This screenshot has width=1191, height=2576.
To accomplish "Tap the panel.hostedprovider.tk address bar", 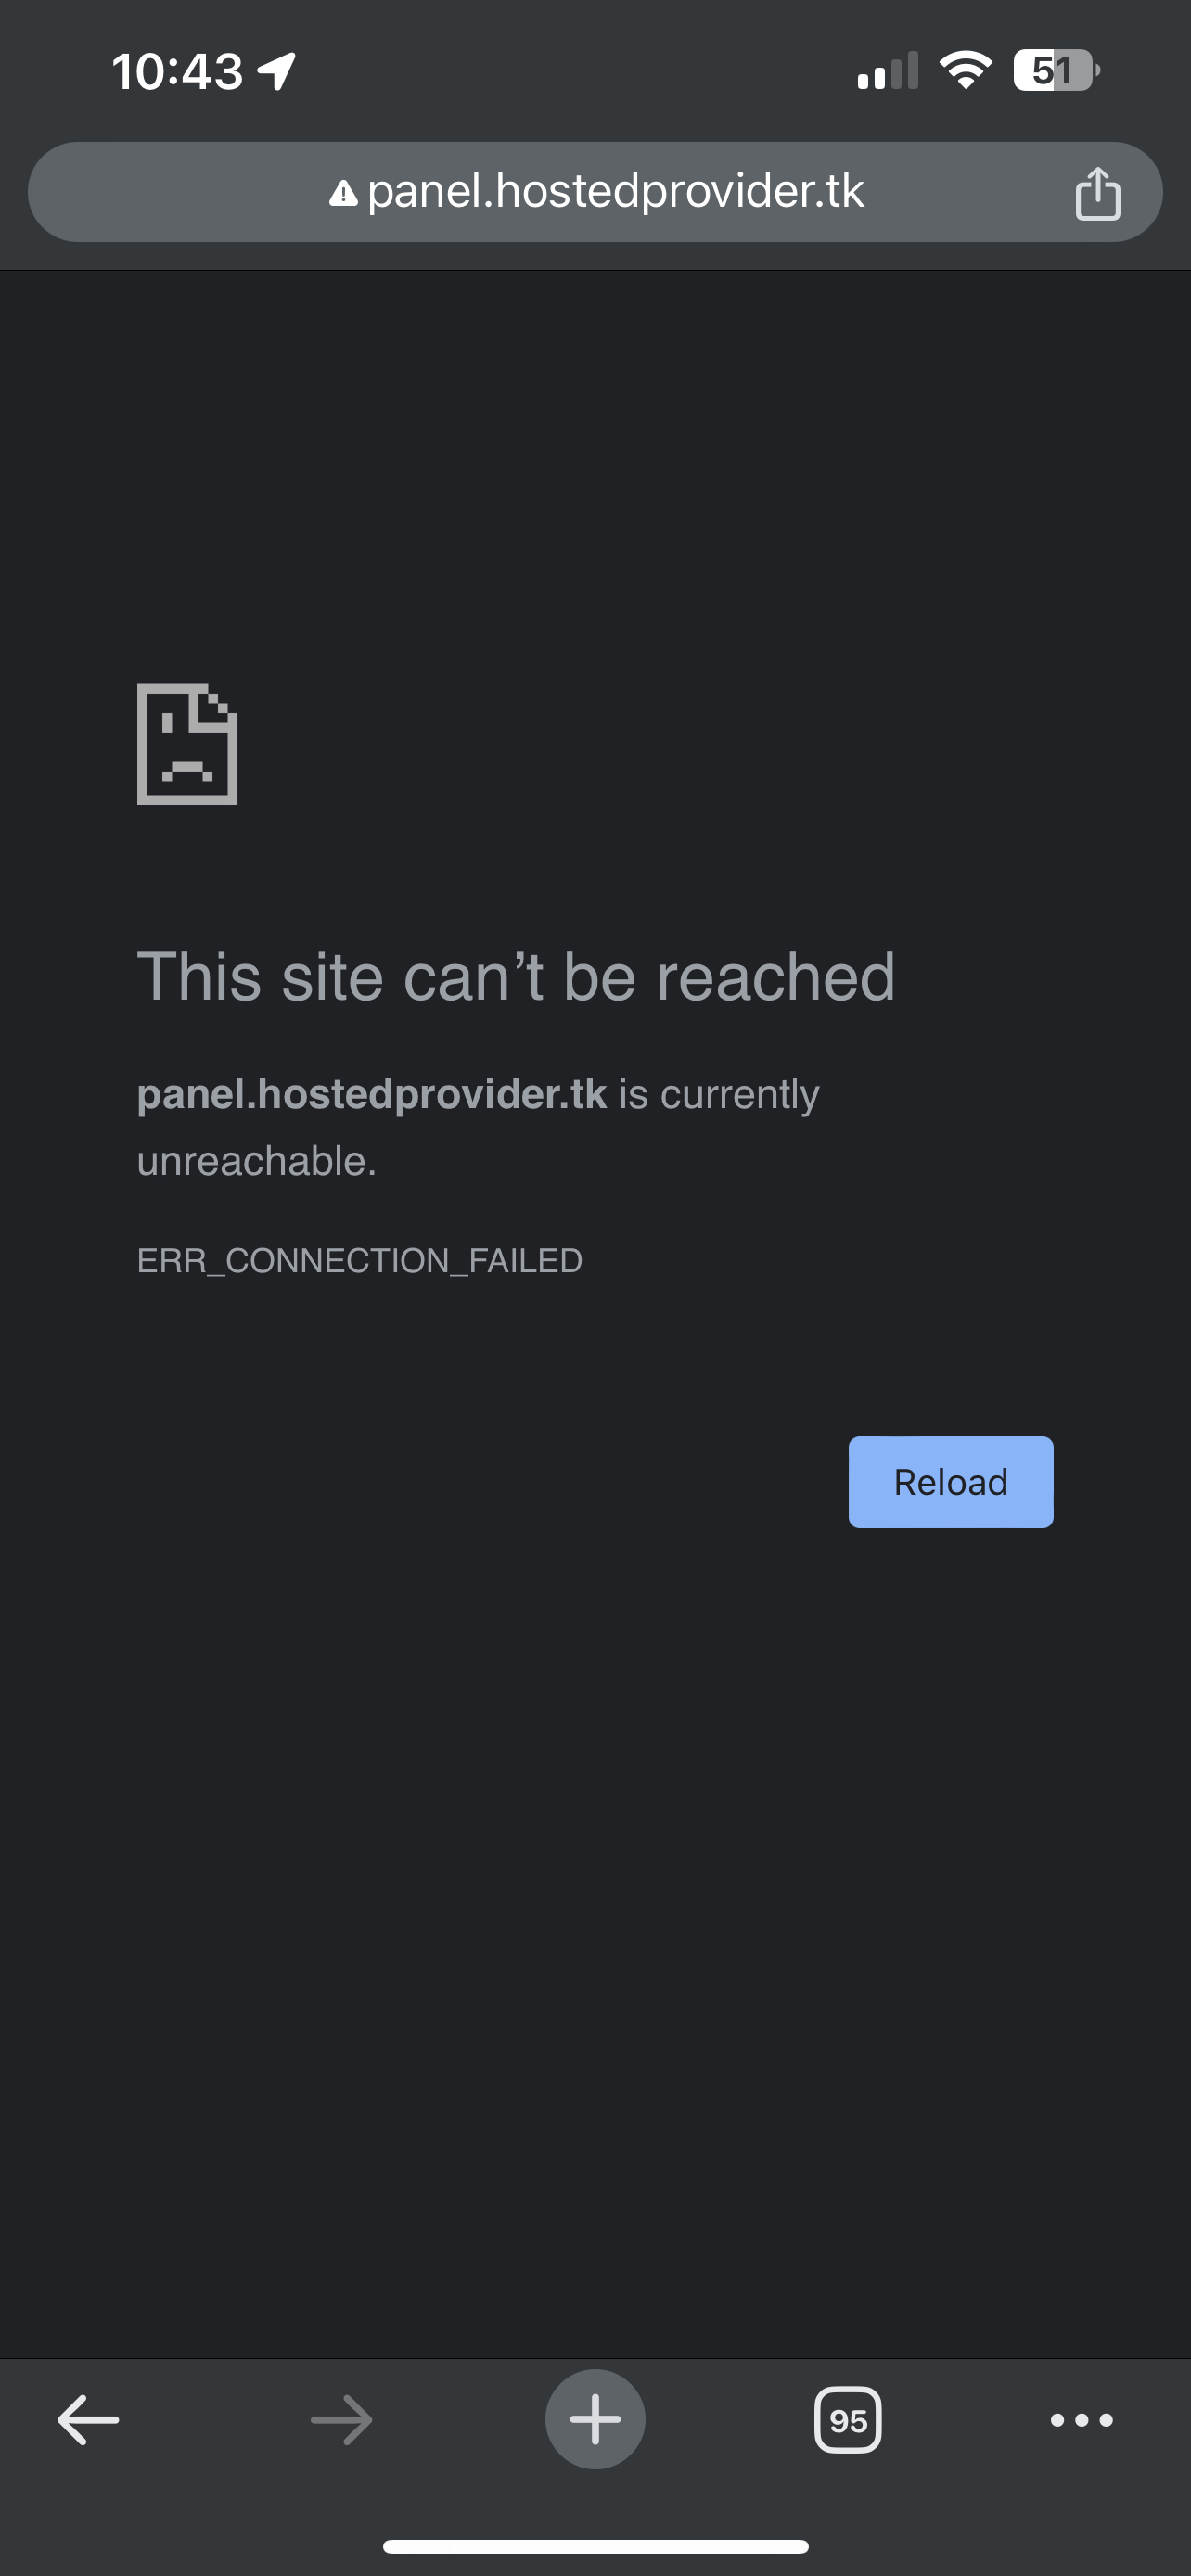I will [x=595, y=192].
